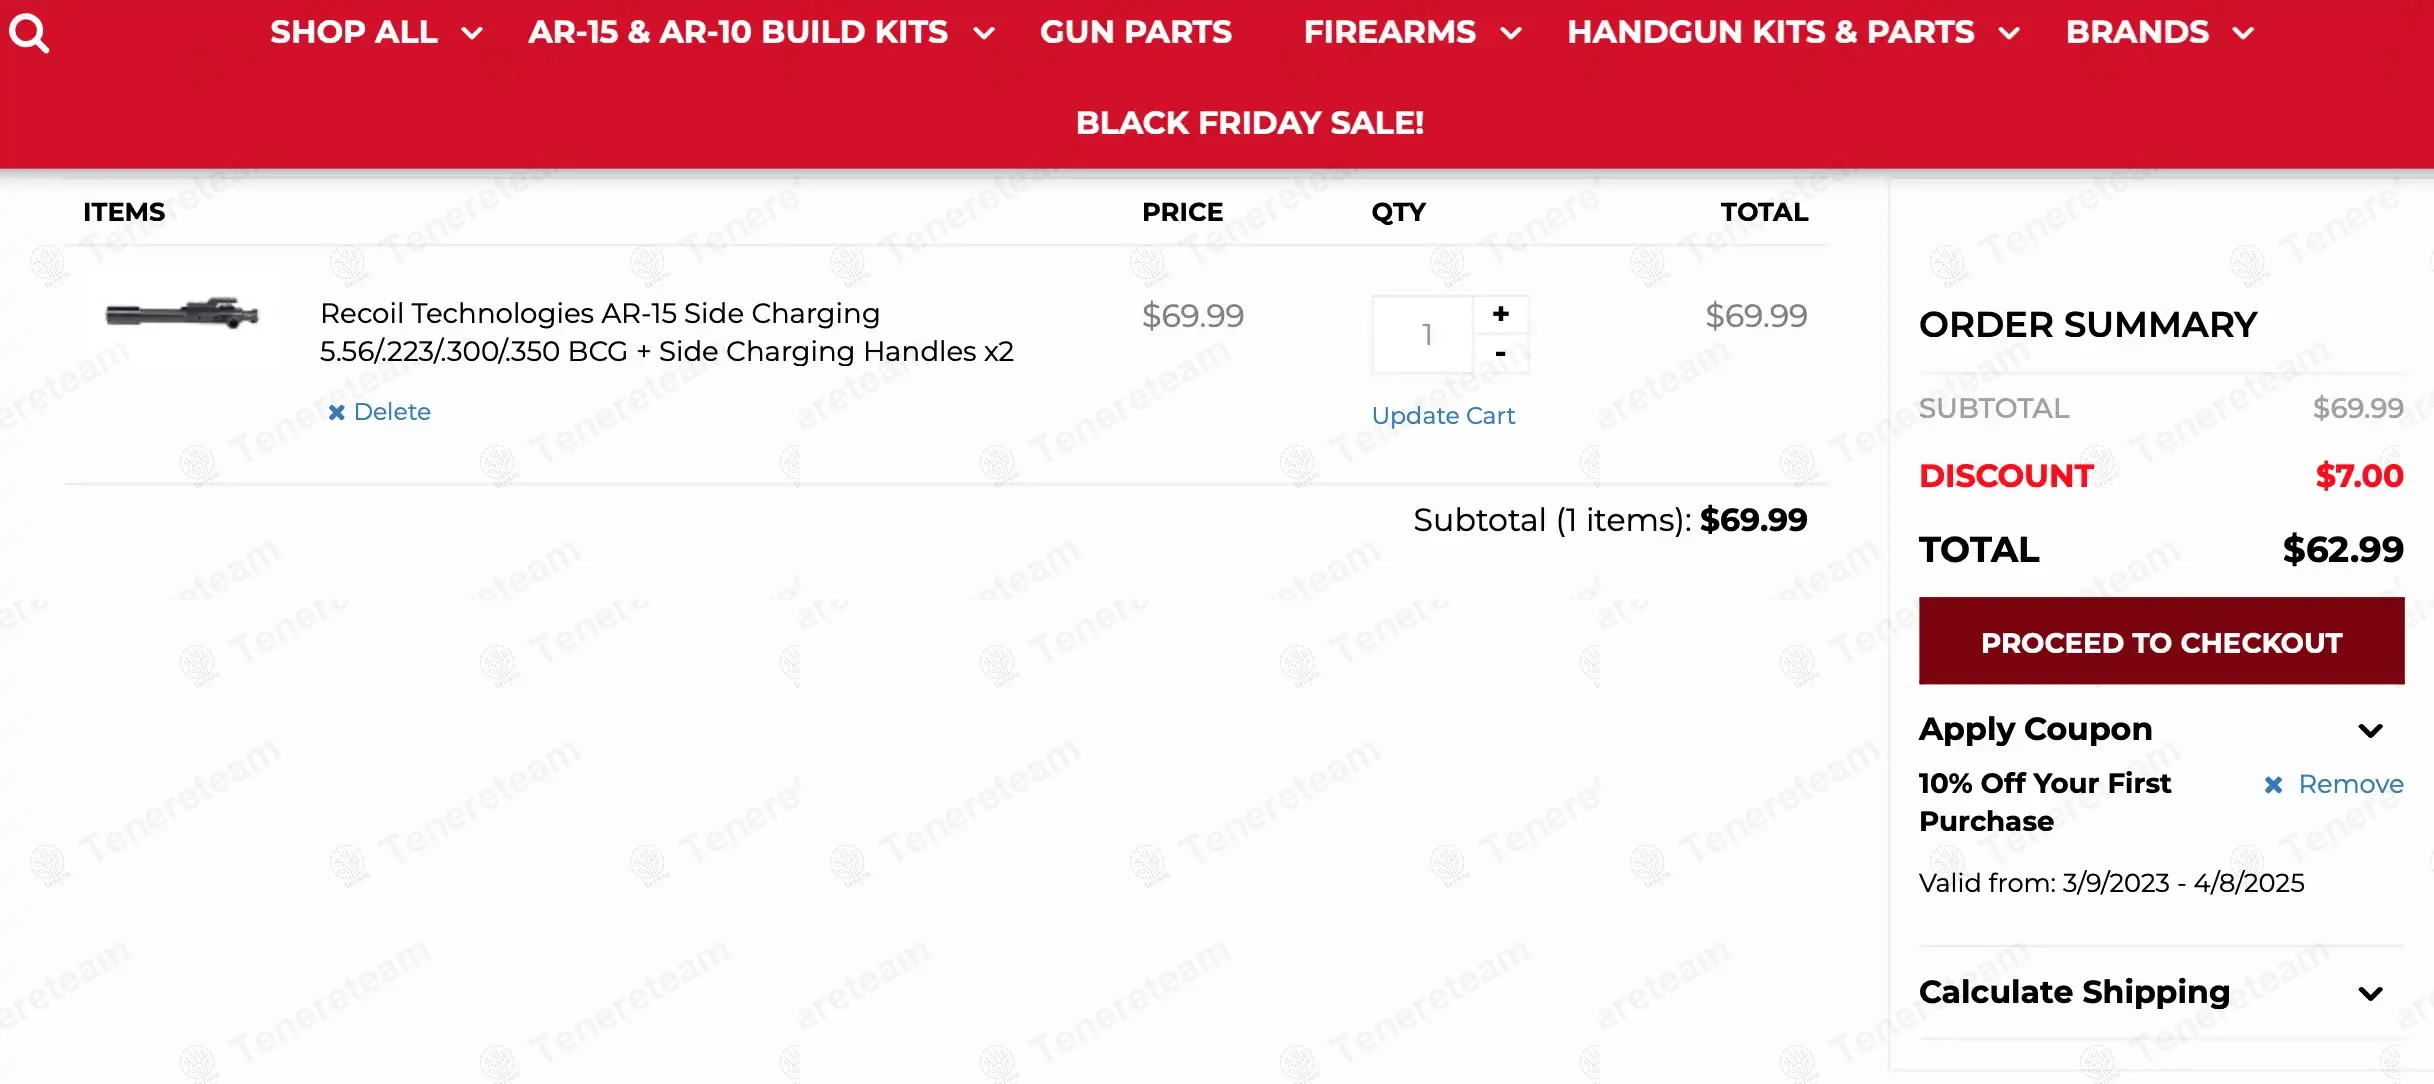
Task: Increase quantity with the plus button
Action: pos(1500,314)
